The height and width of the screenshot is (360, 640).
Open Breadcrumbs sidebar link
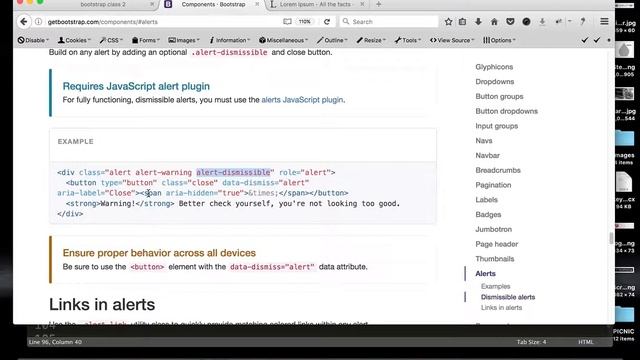tap(498, 170)
